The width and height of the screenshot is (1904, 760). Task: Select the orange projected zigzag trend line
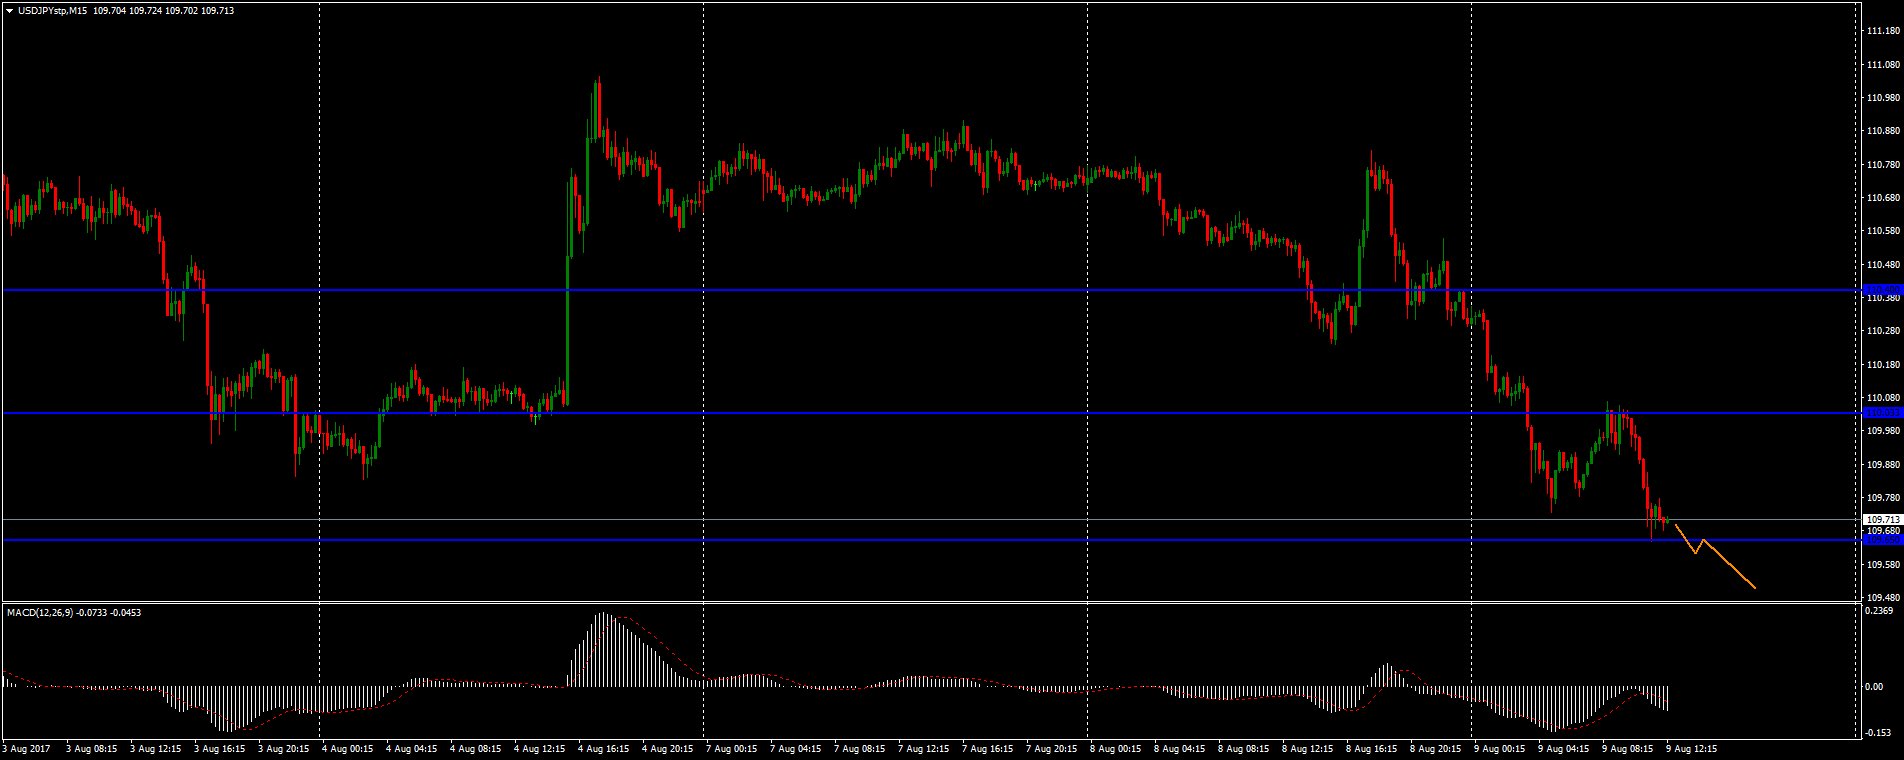tap(1727, 564)
